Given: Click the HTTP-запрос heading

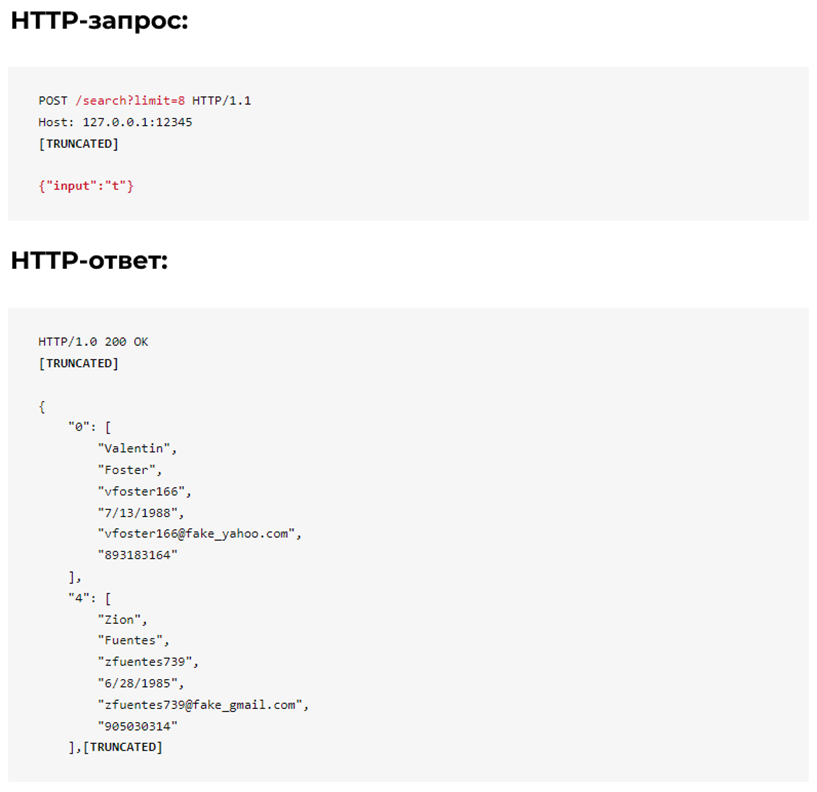Looking at the screenshot, I should click(100, 21).
